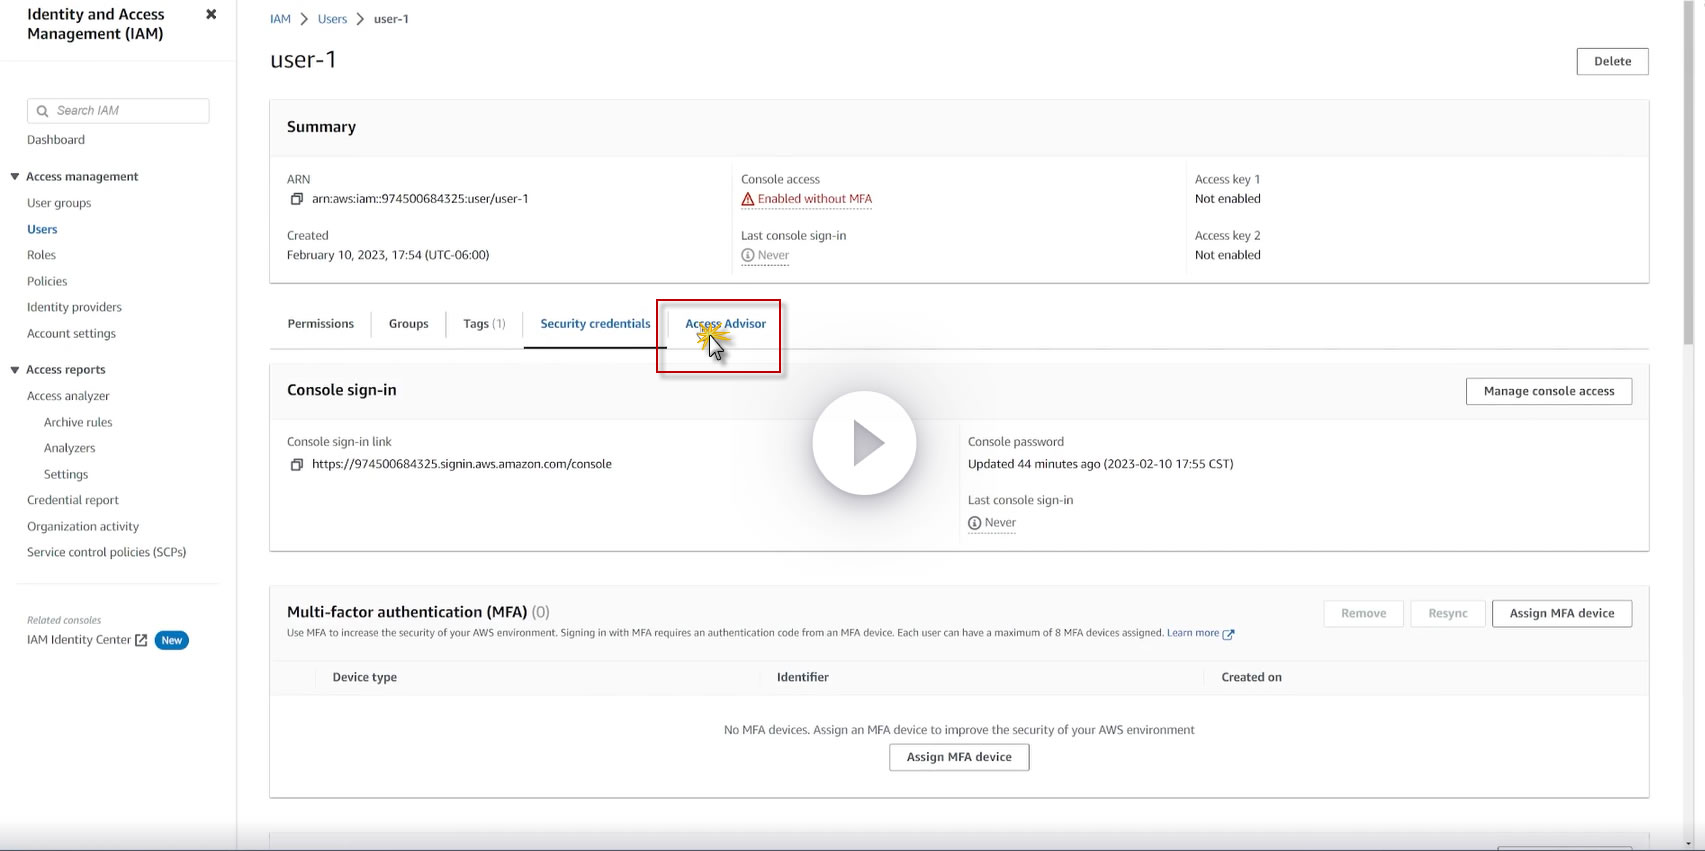Click the Learn more external link icon
The height and width of the screenshot is (851, 1705).
click(1228, 634)
